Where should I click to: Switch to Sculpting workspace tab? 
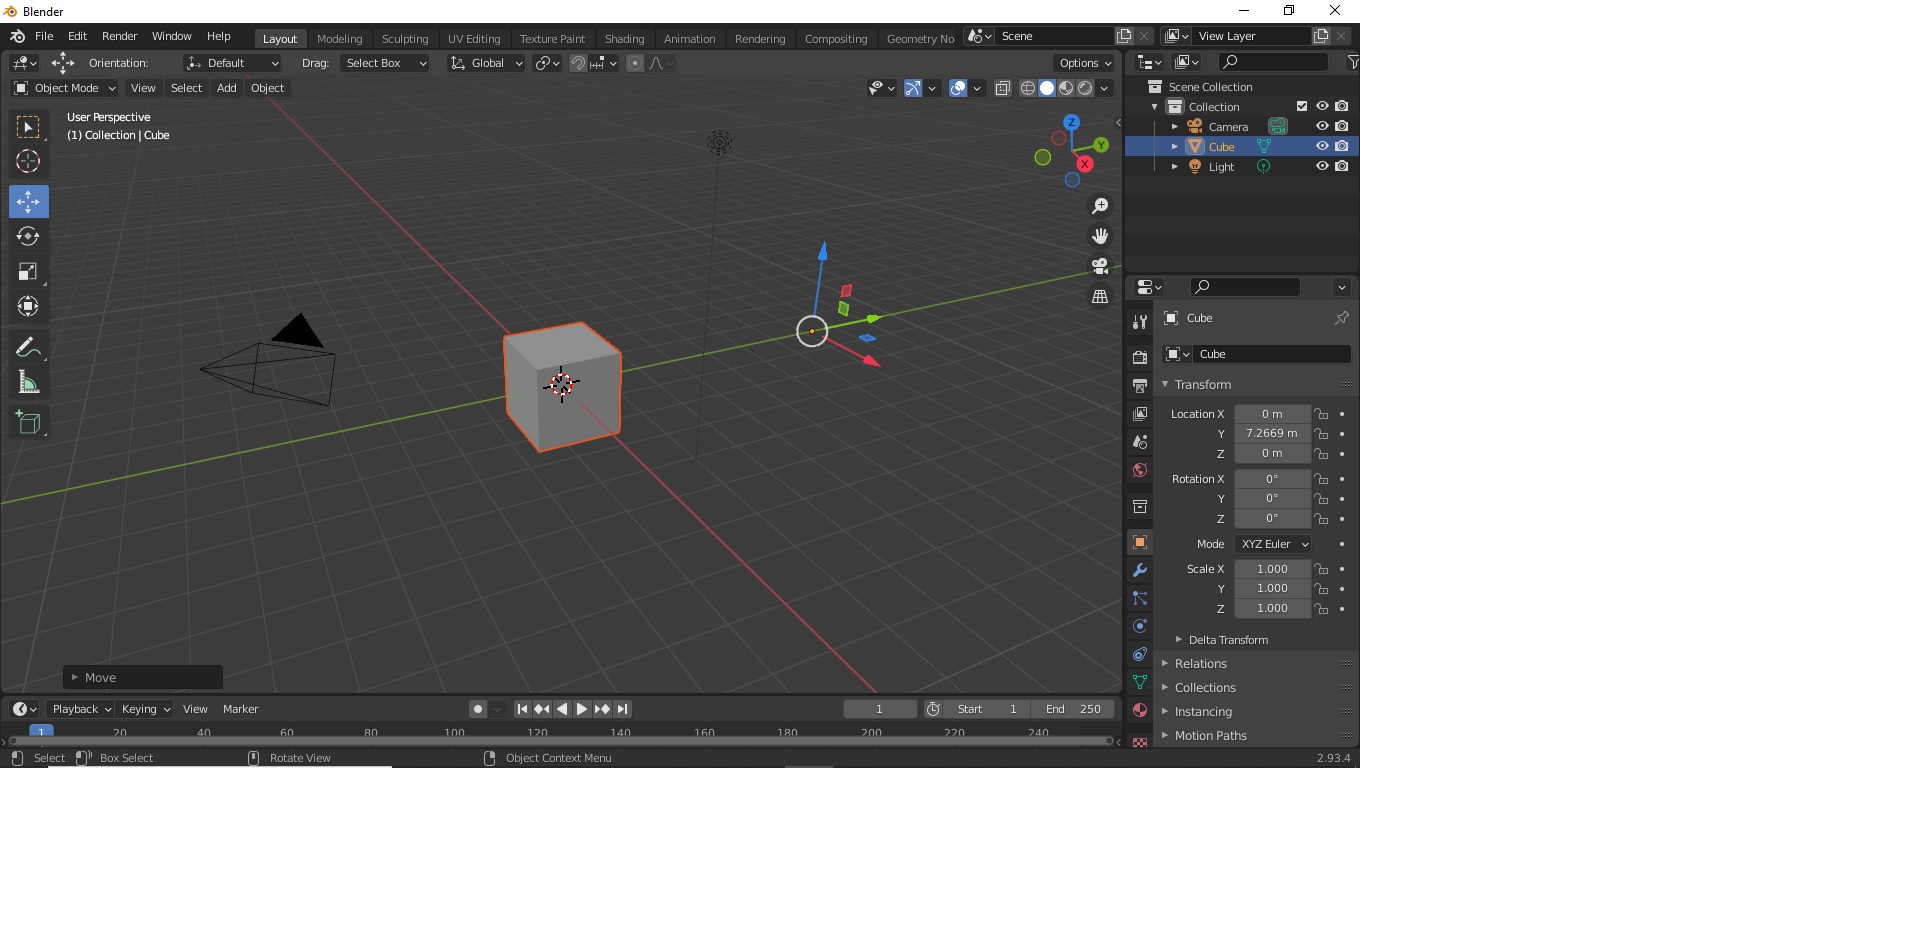point(405,39)
